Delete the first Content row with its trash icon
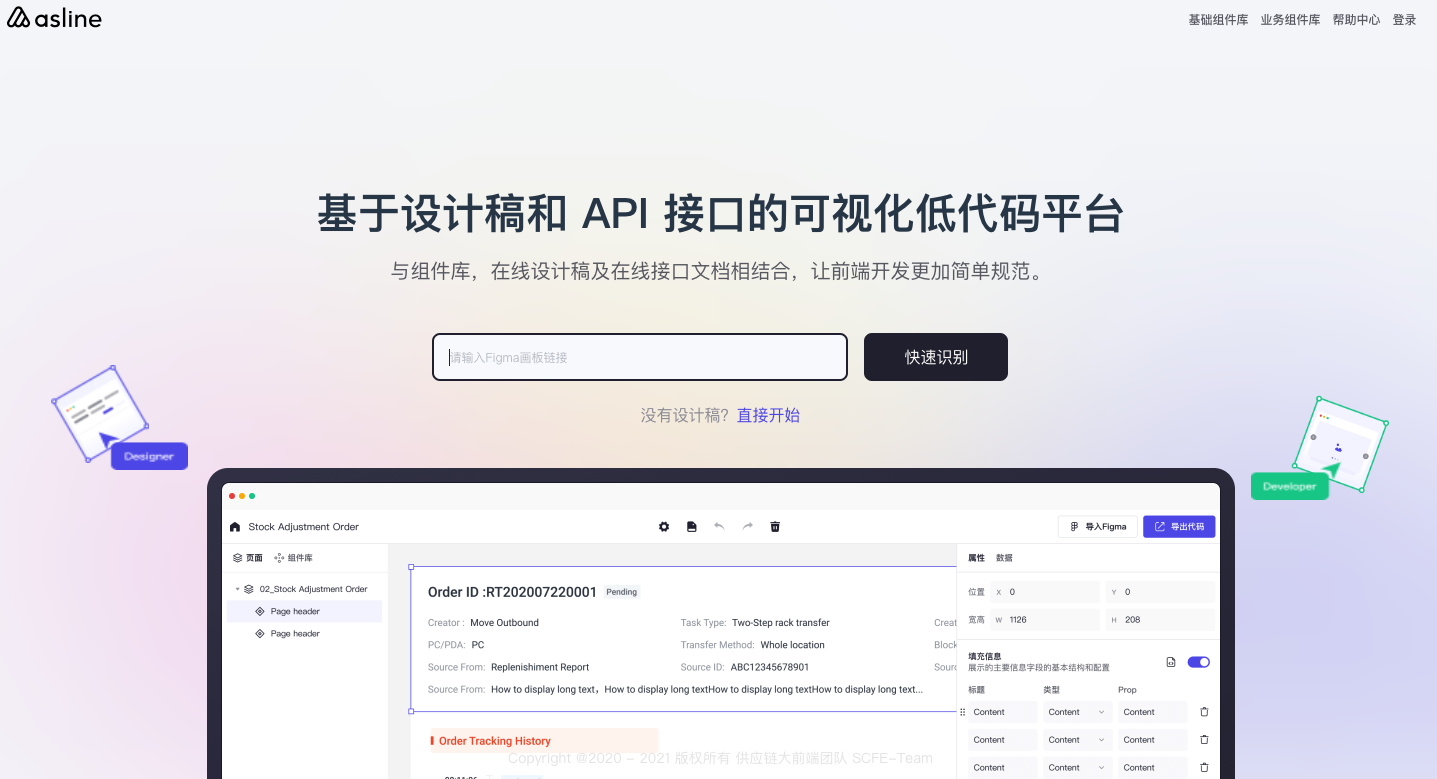 (1204, 712)
